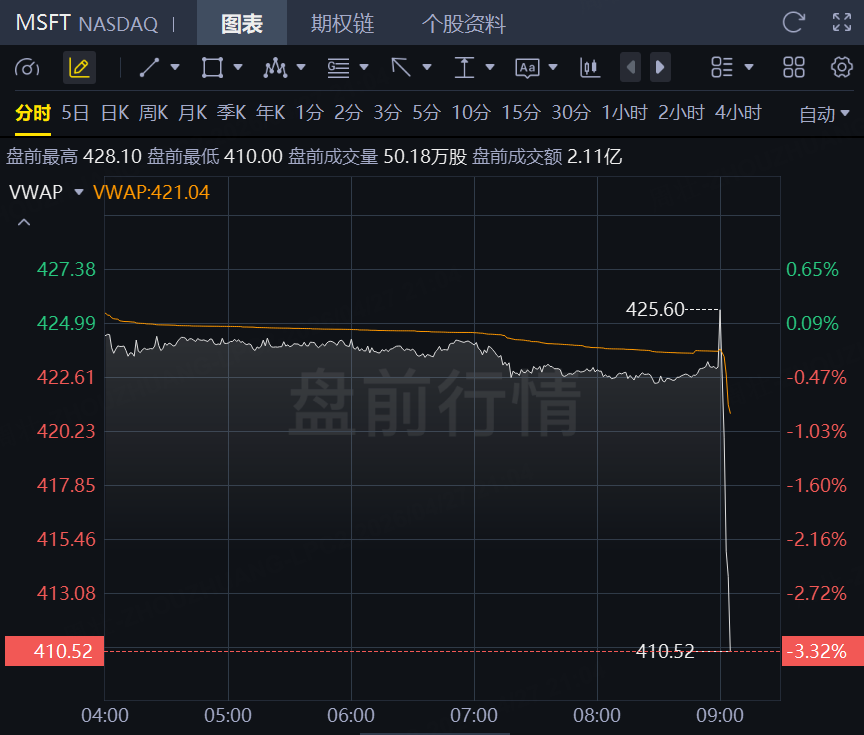Screen dimensions: 864x735
Task: Switch to the 图表 tab
Action: coord(242,23)
